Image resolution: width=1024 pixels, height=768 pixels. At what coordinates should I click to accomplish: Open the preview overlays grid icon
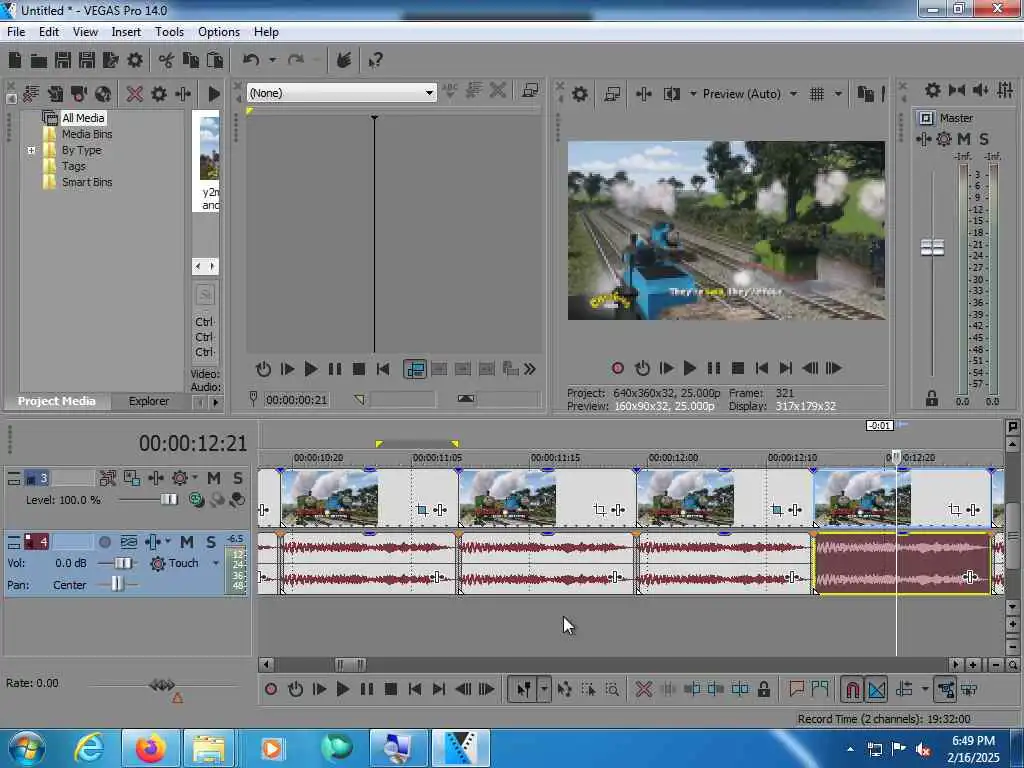pos(817,94)
